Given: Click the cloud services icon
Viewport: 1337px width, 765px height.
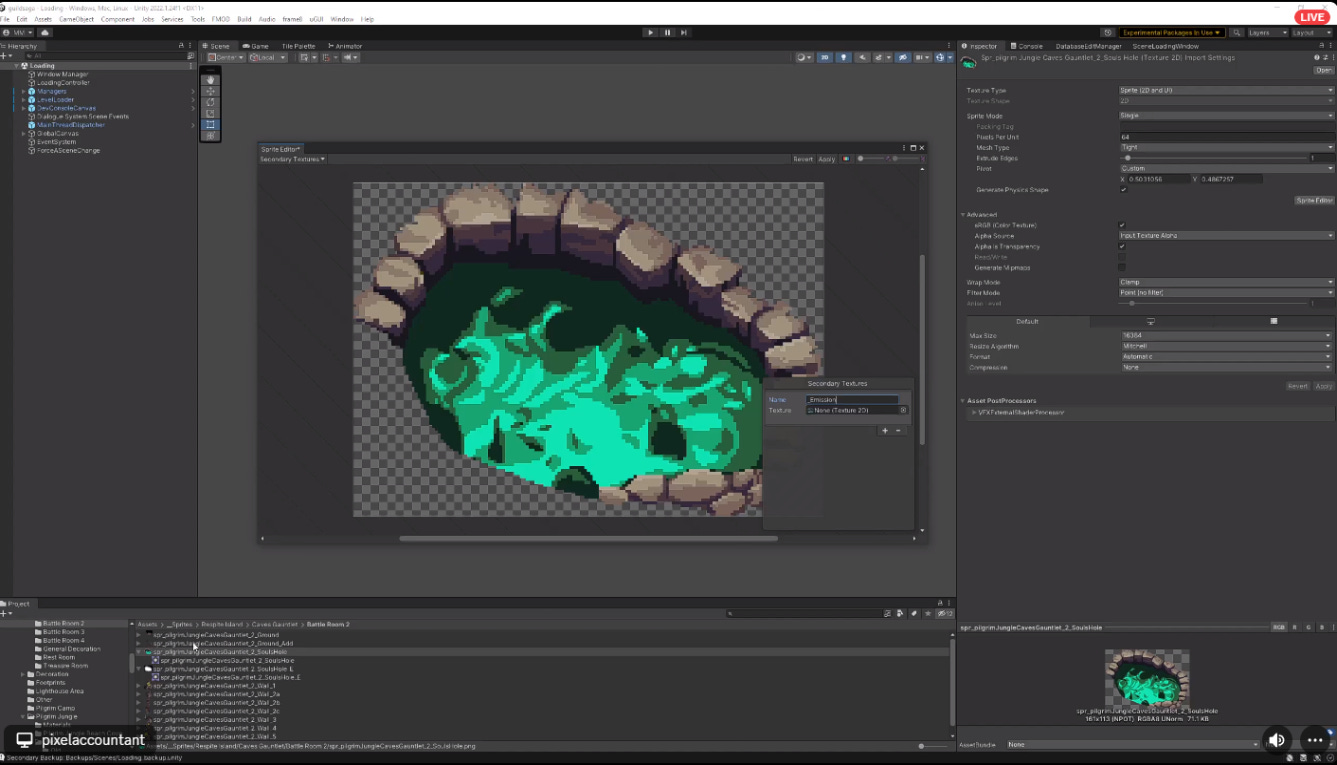Looking at the screenshot, I should 45,32.
